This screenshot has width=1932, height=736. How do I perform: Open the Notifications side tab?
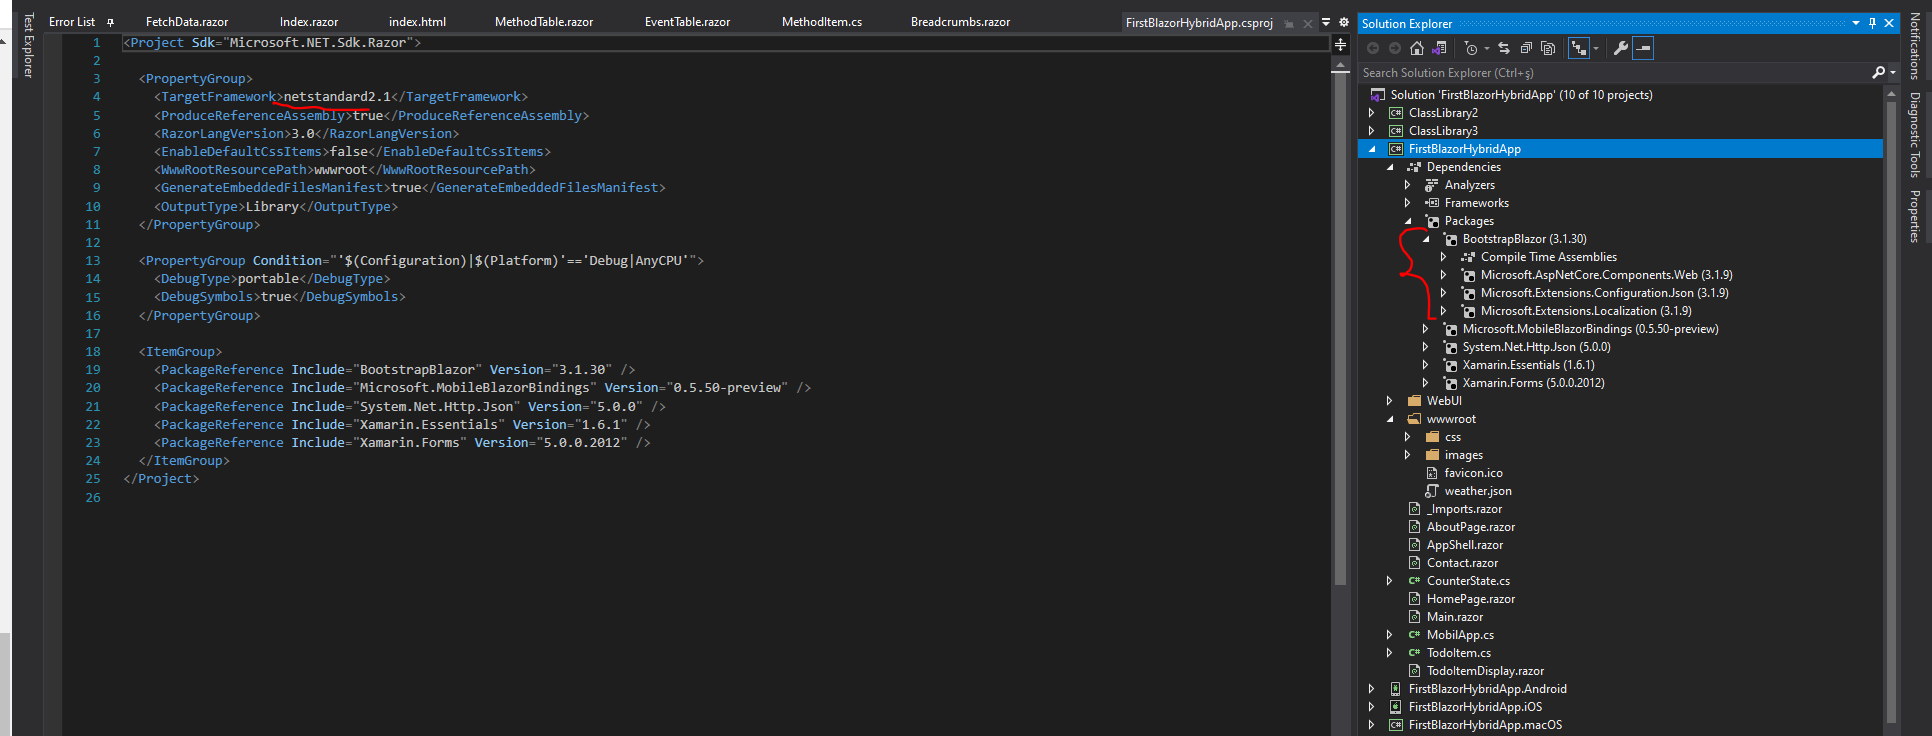coord(1914,46)
